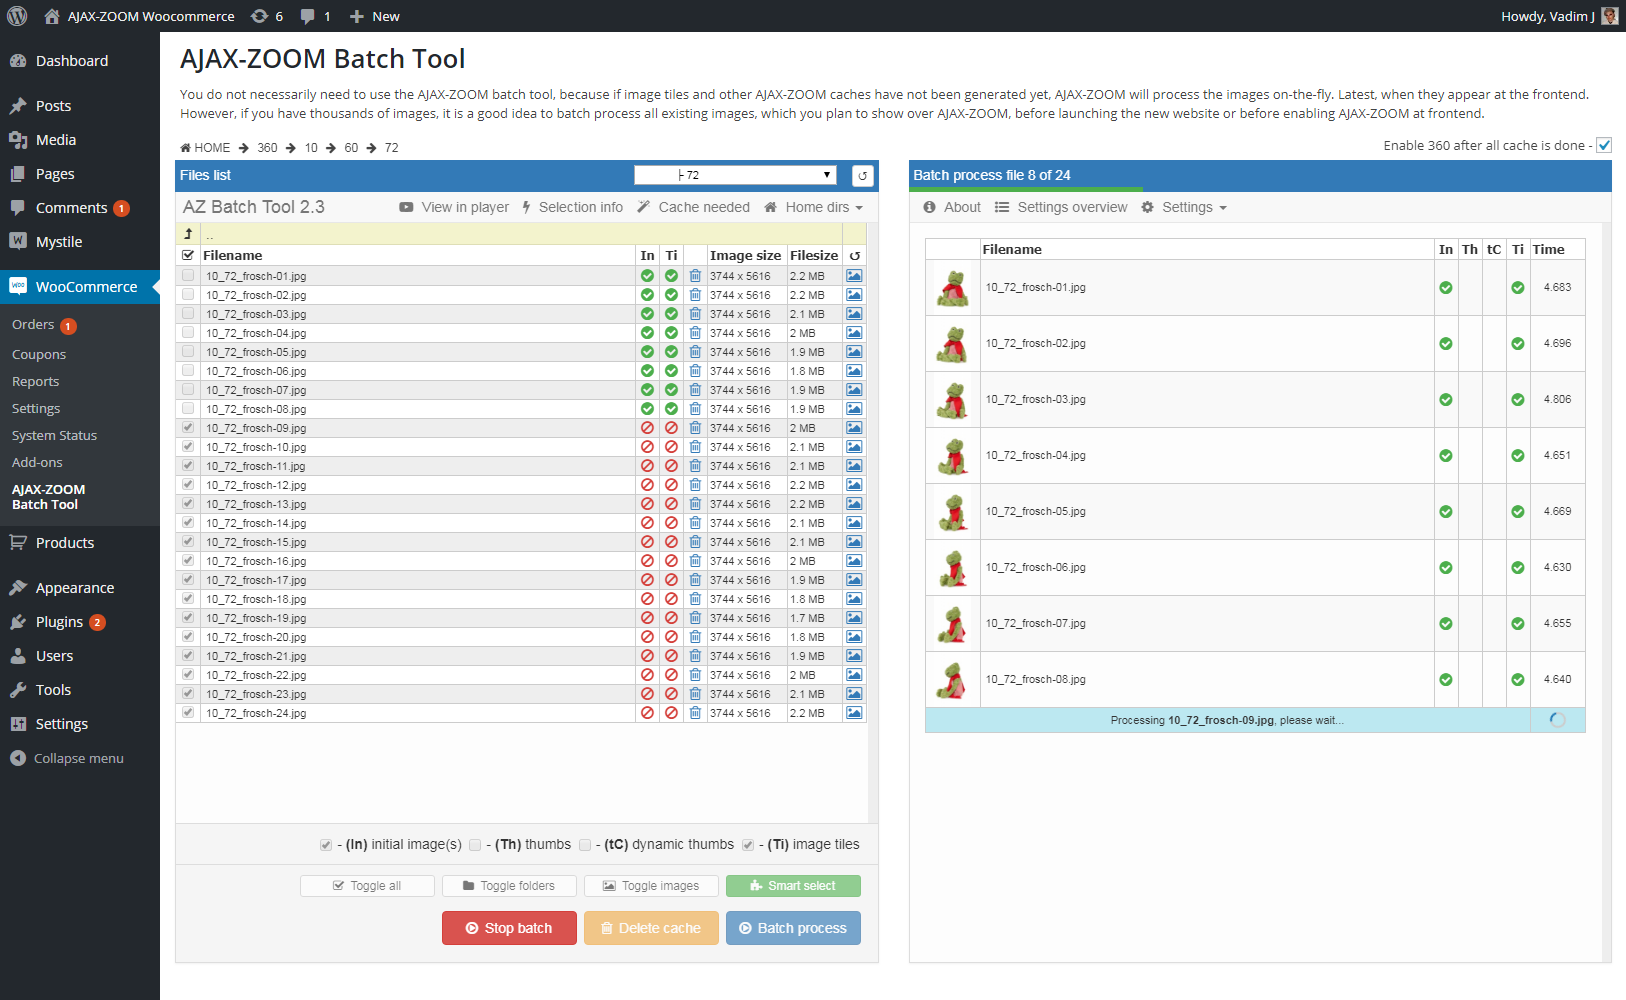The image size is (1626, 1000).
Task: Toggle (Th) thumbs checkbox
Action: pos(475,845)
